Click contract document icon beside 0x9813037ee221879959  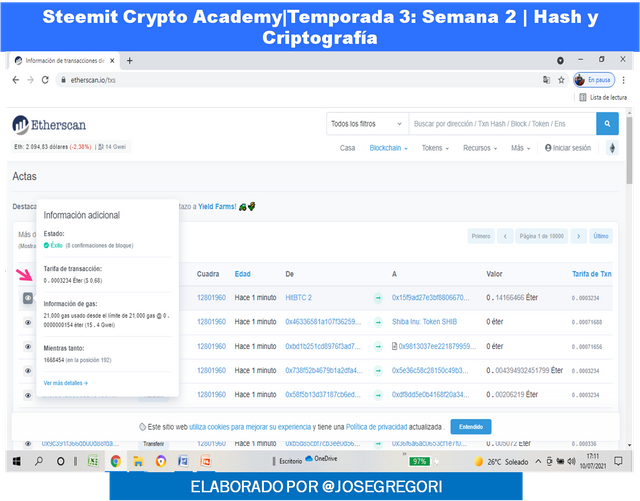click(x=394, y=346)
